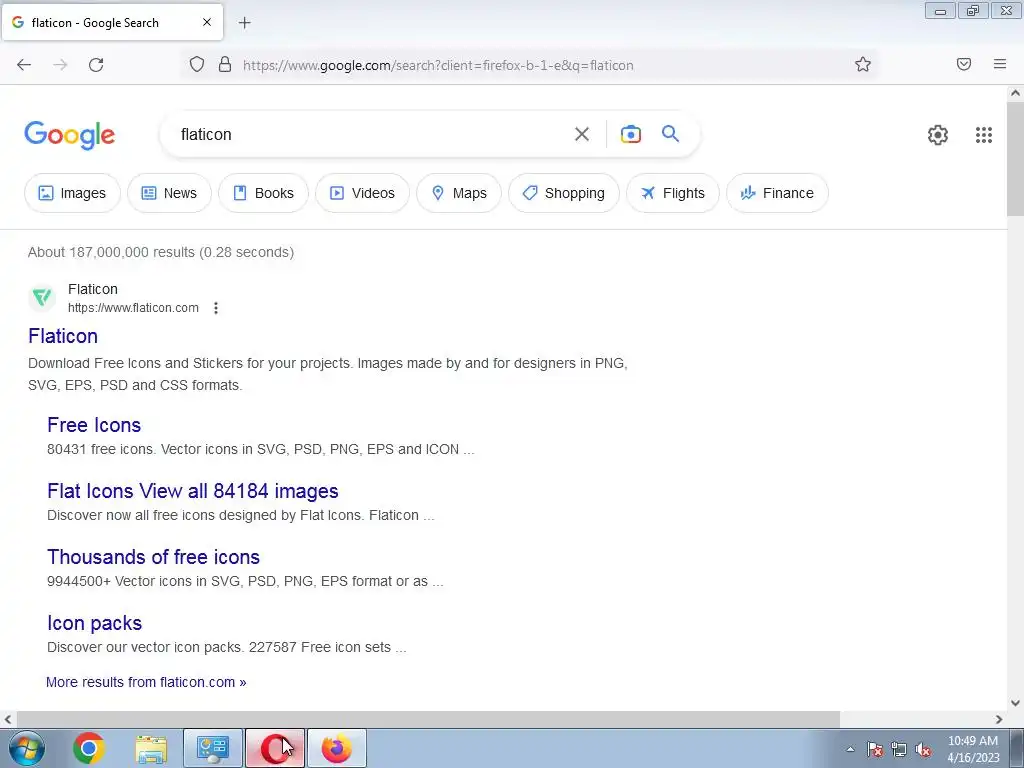Open the Icon packs sitelink
The width and height of the screenshot is (1024, 768).
pyautogui.click(x=95, y=623)
